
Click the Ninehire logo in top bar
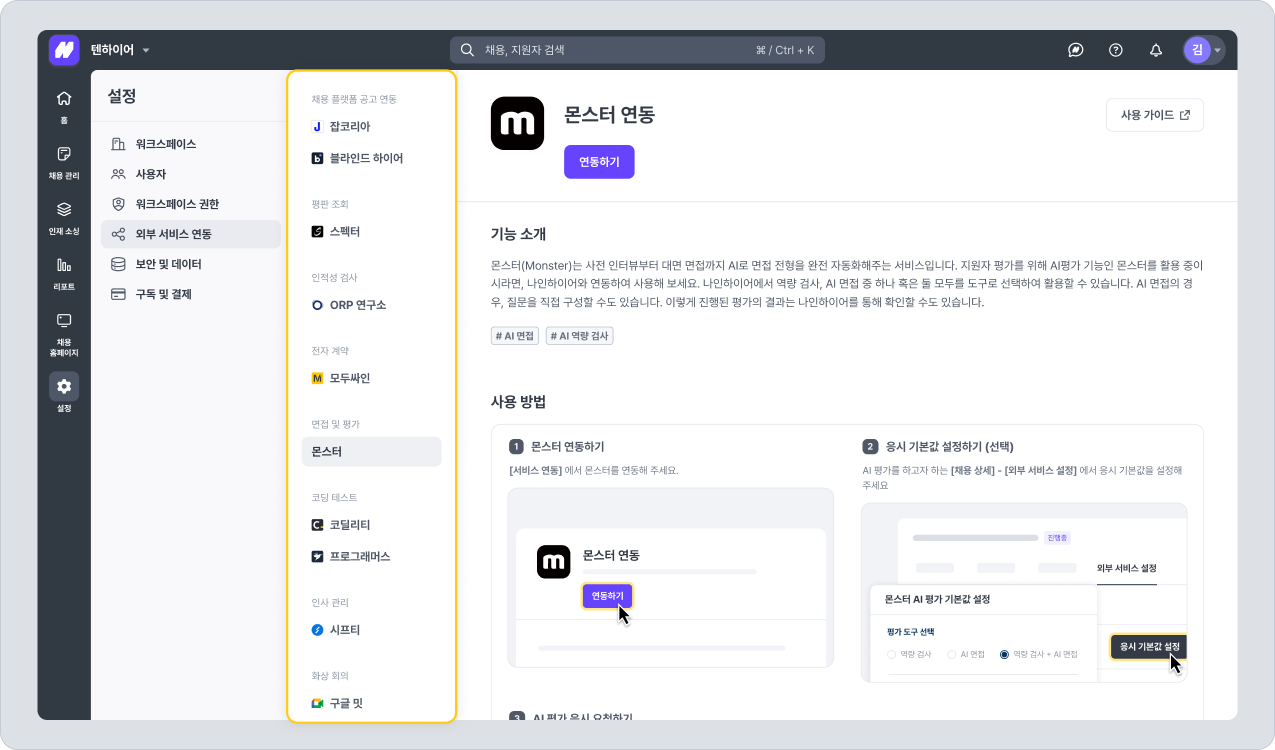click(64, 50)
